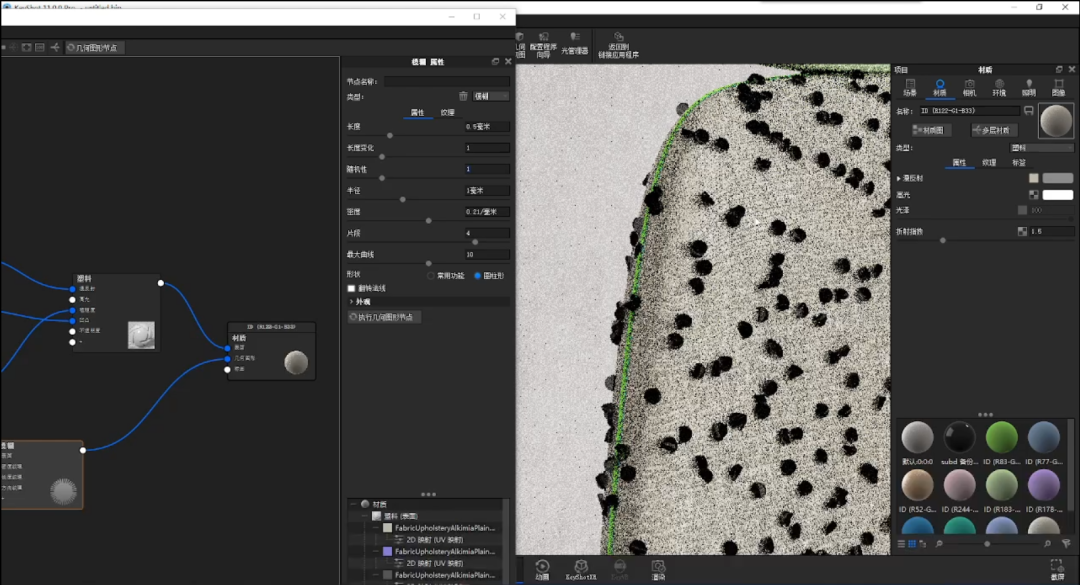The height and width of the screenshot is (585, 1080).
Task: Collapse the first FabricUpholsteryAlkimiaPlain tree item
Action: click(377, 528)
